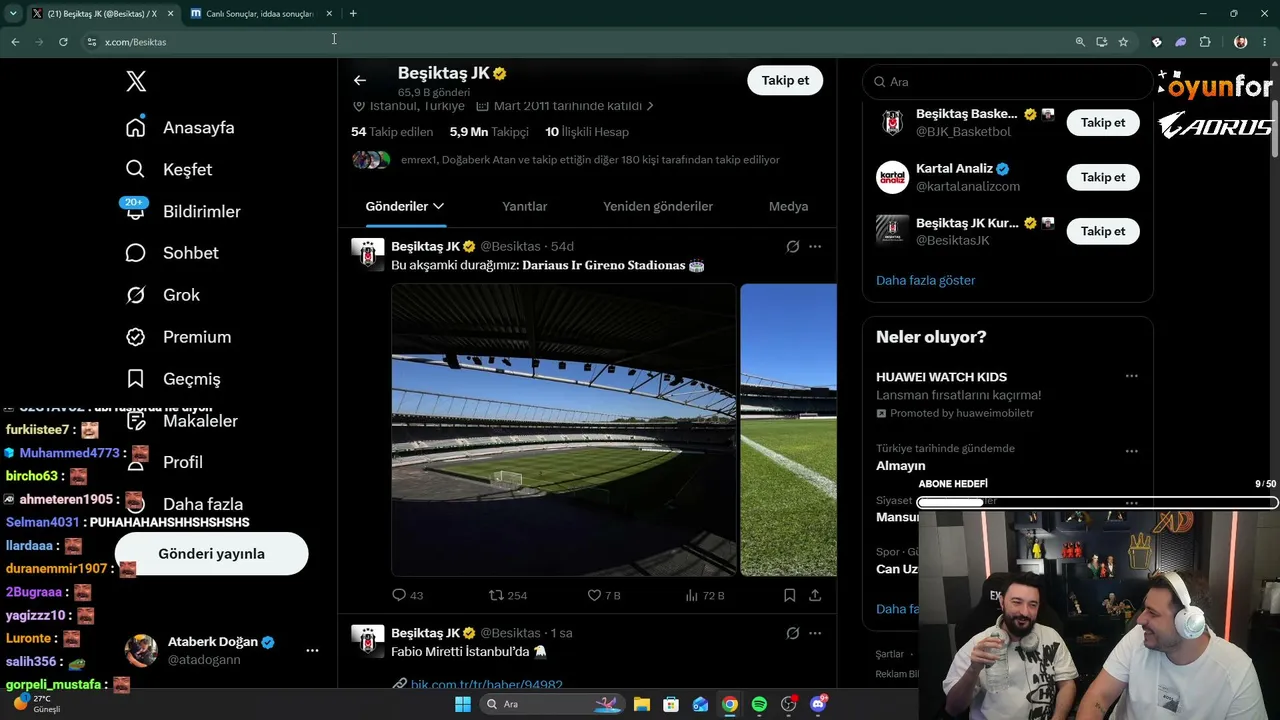Follow Beşiktaş Basketbol account
The height and width of the screenshot is (720, 1280).
[1103, 122]
